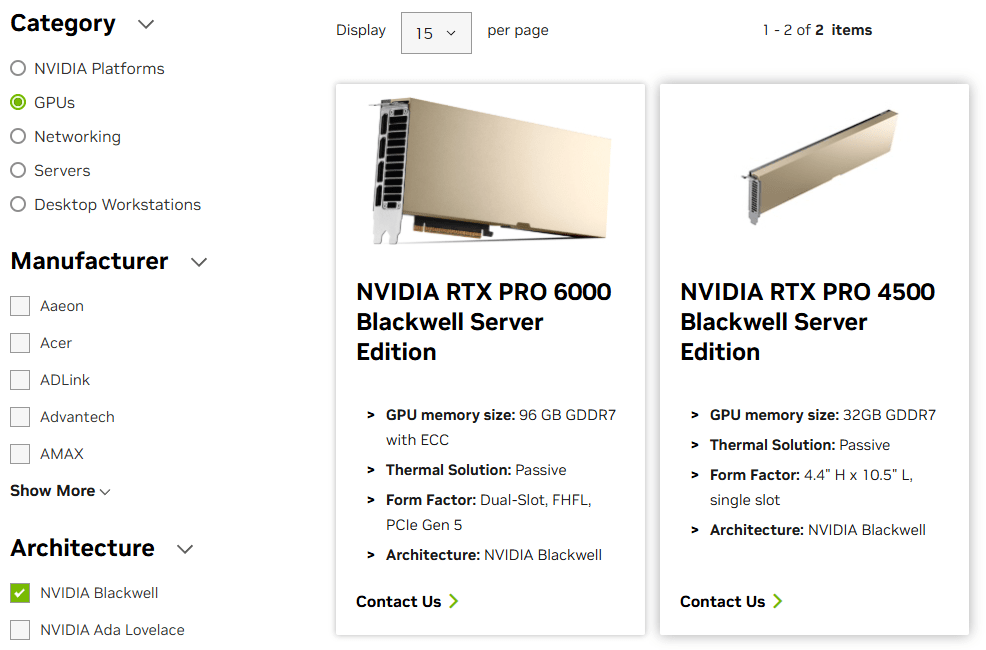This screenshot has width=986, height=650.
Task: Click Contact Us for RTX PRO 4500
Action: [x=731, y=602]
